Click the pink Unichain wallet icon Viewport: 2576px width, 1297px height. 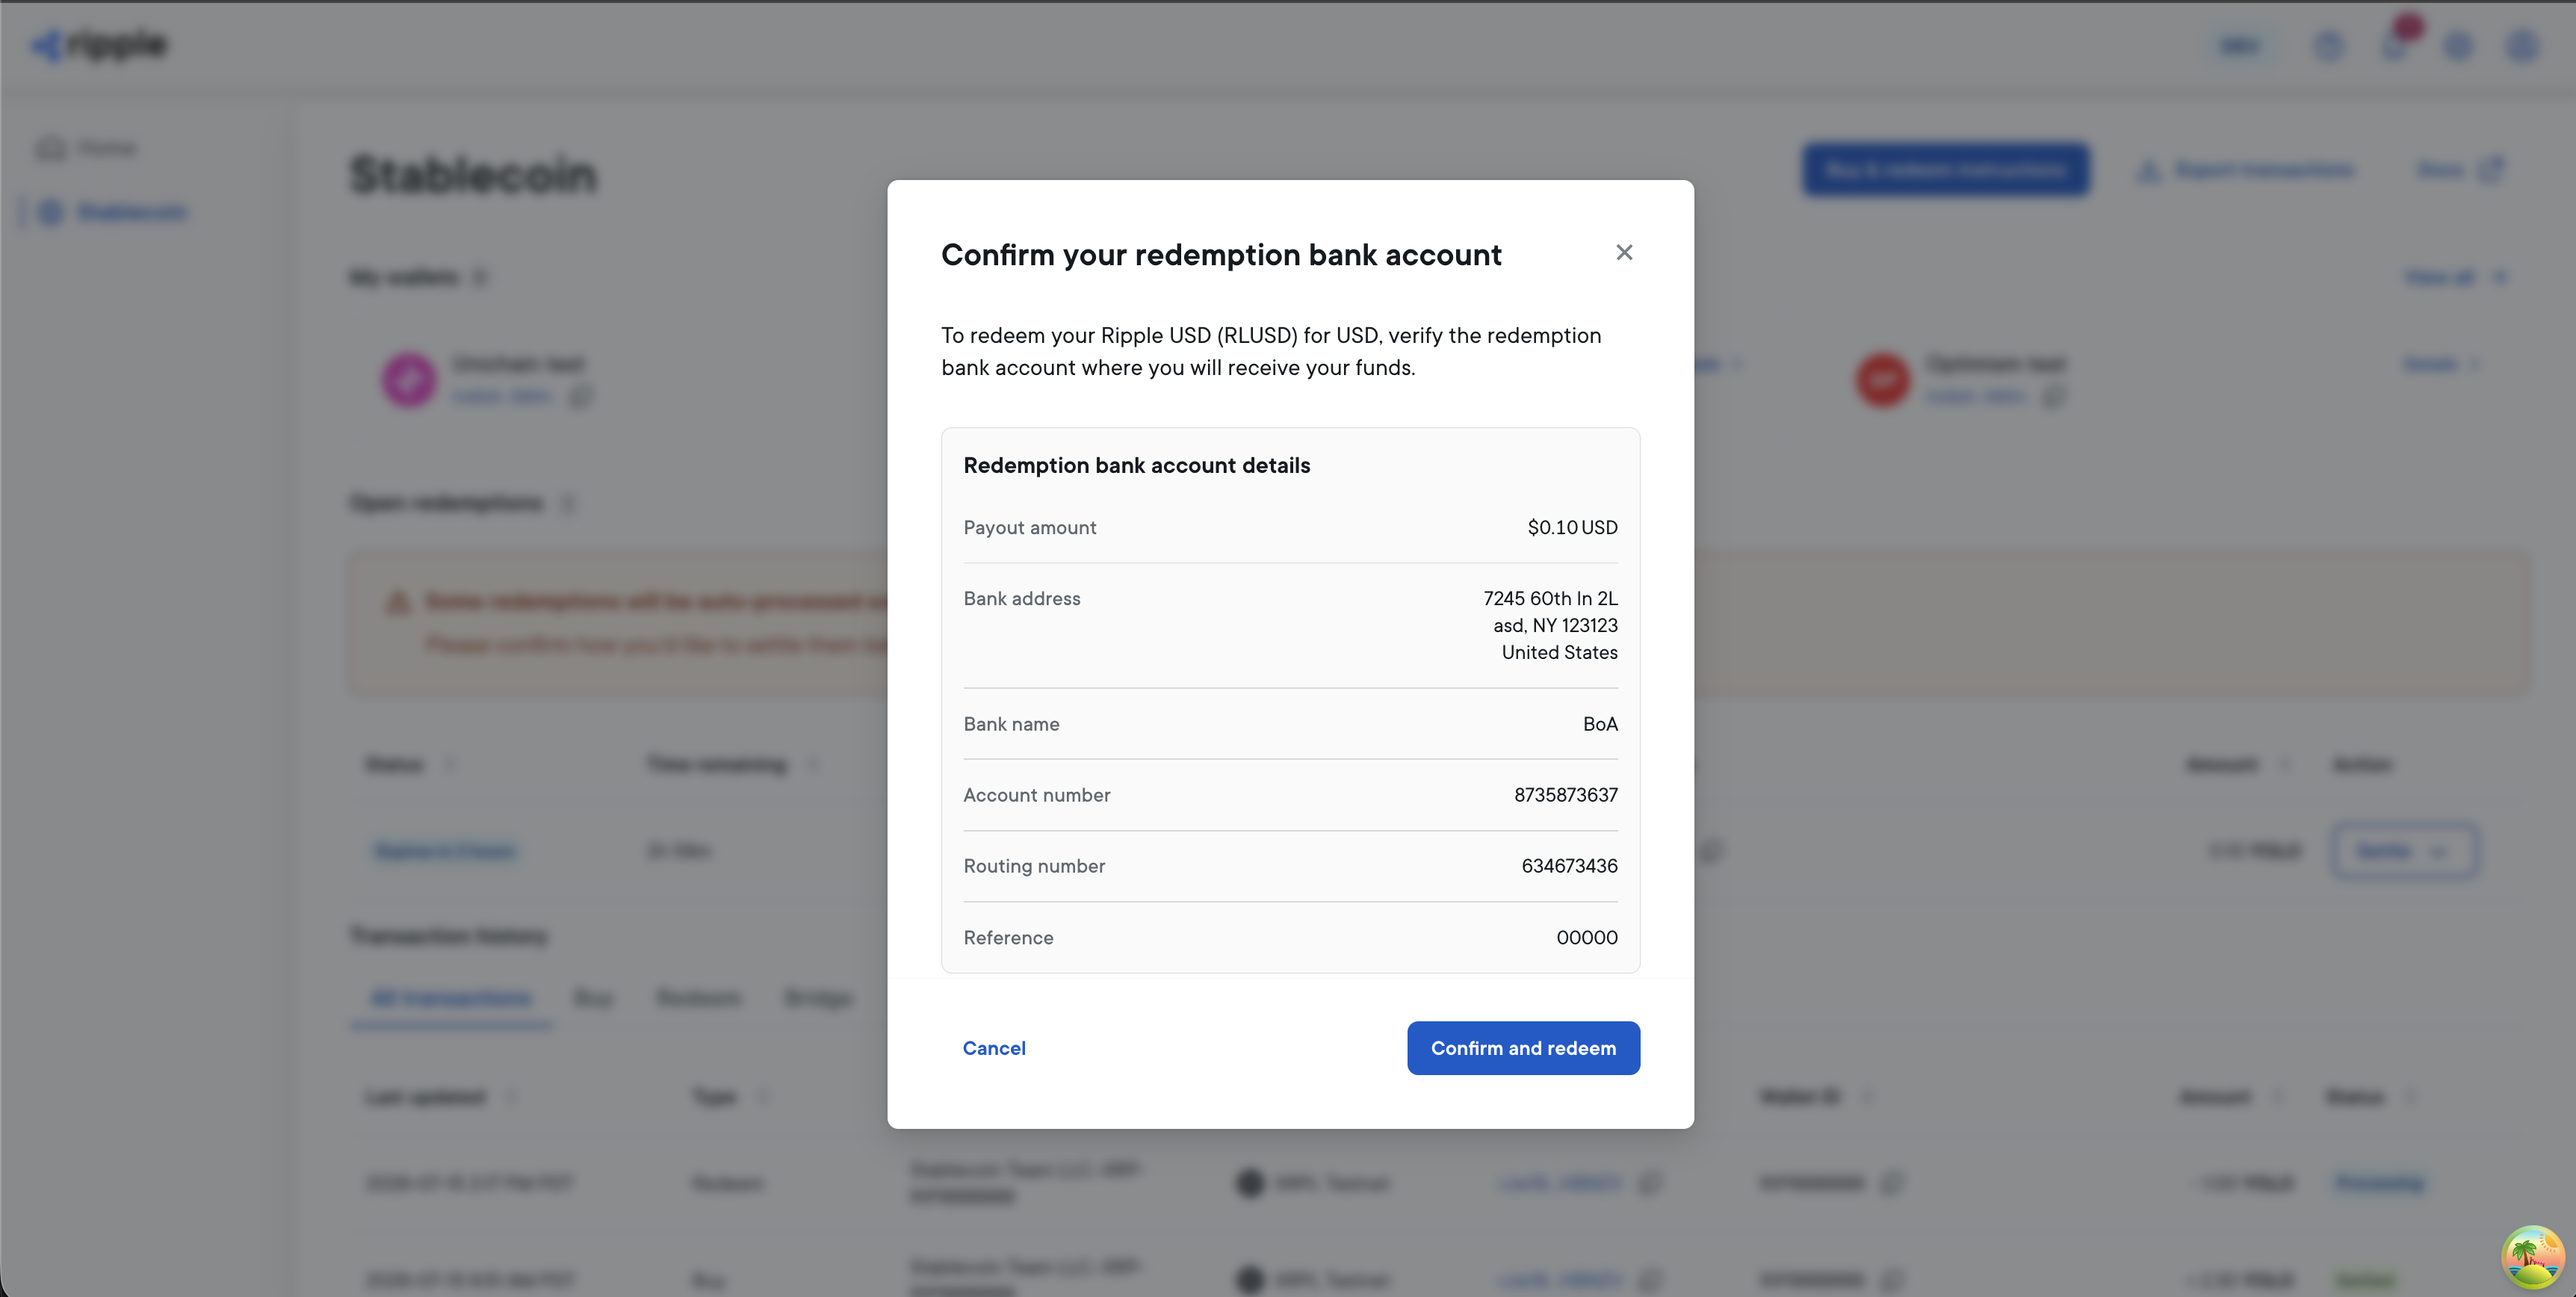(408, 379)
